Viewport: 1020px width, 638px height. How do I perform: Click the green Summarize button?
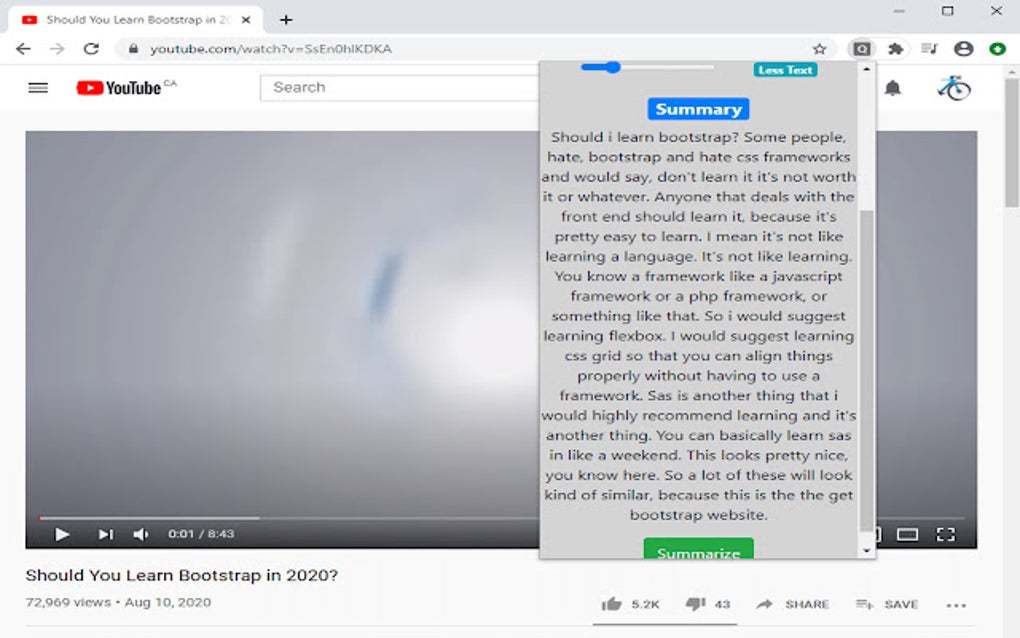[697, 551]
